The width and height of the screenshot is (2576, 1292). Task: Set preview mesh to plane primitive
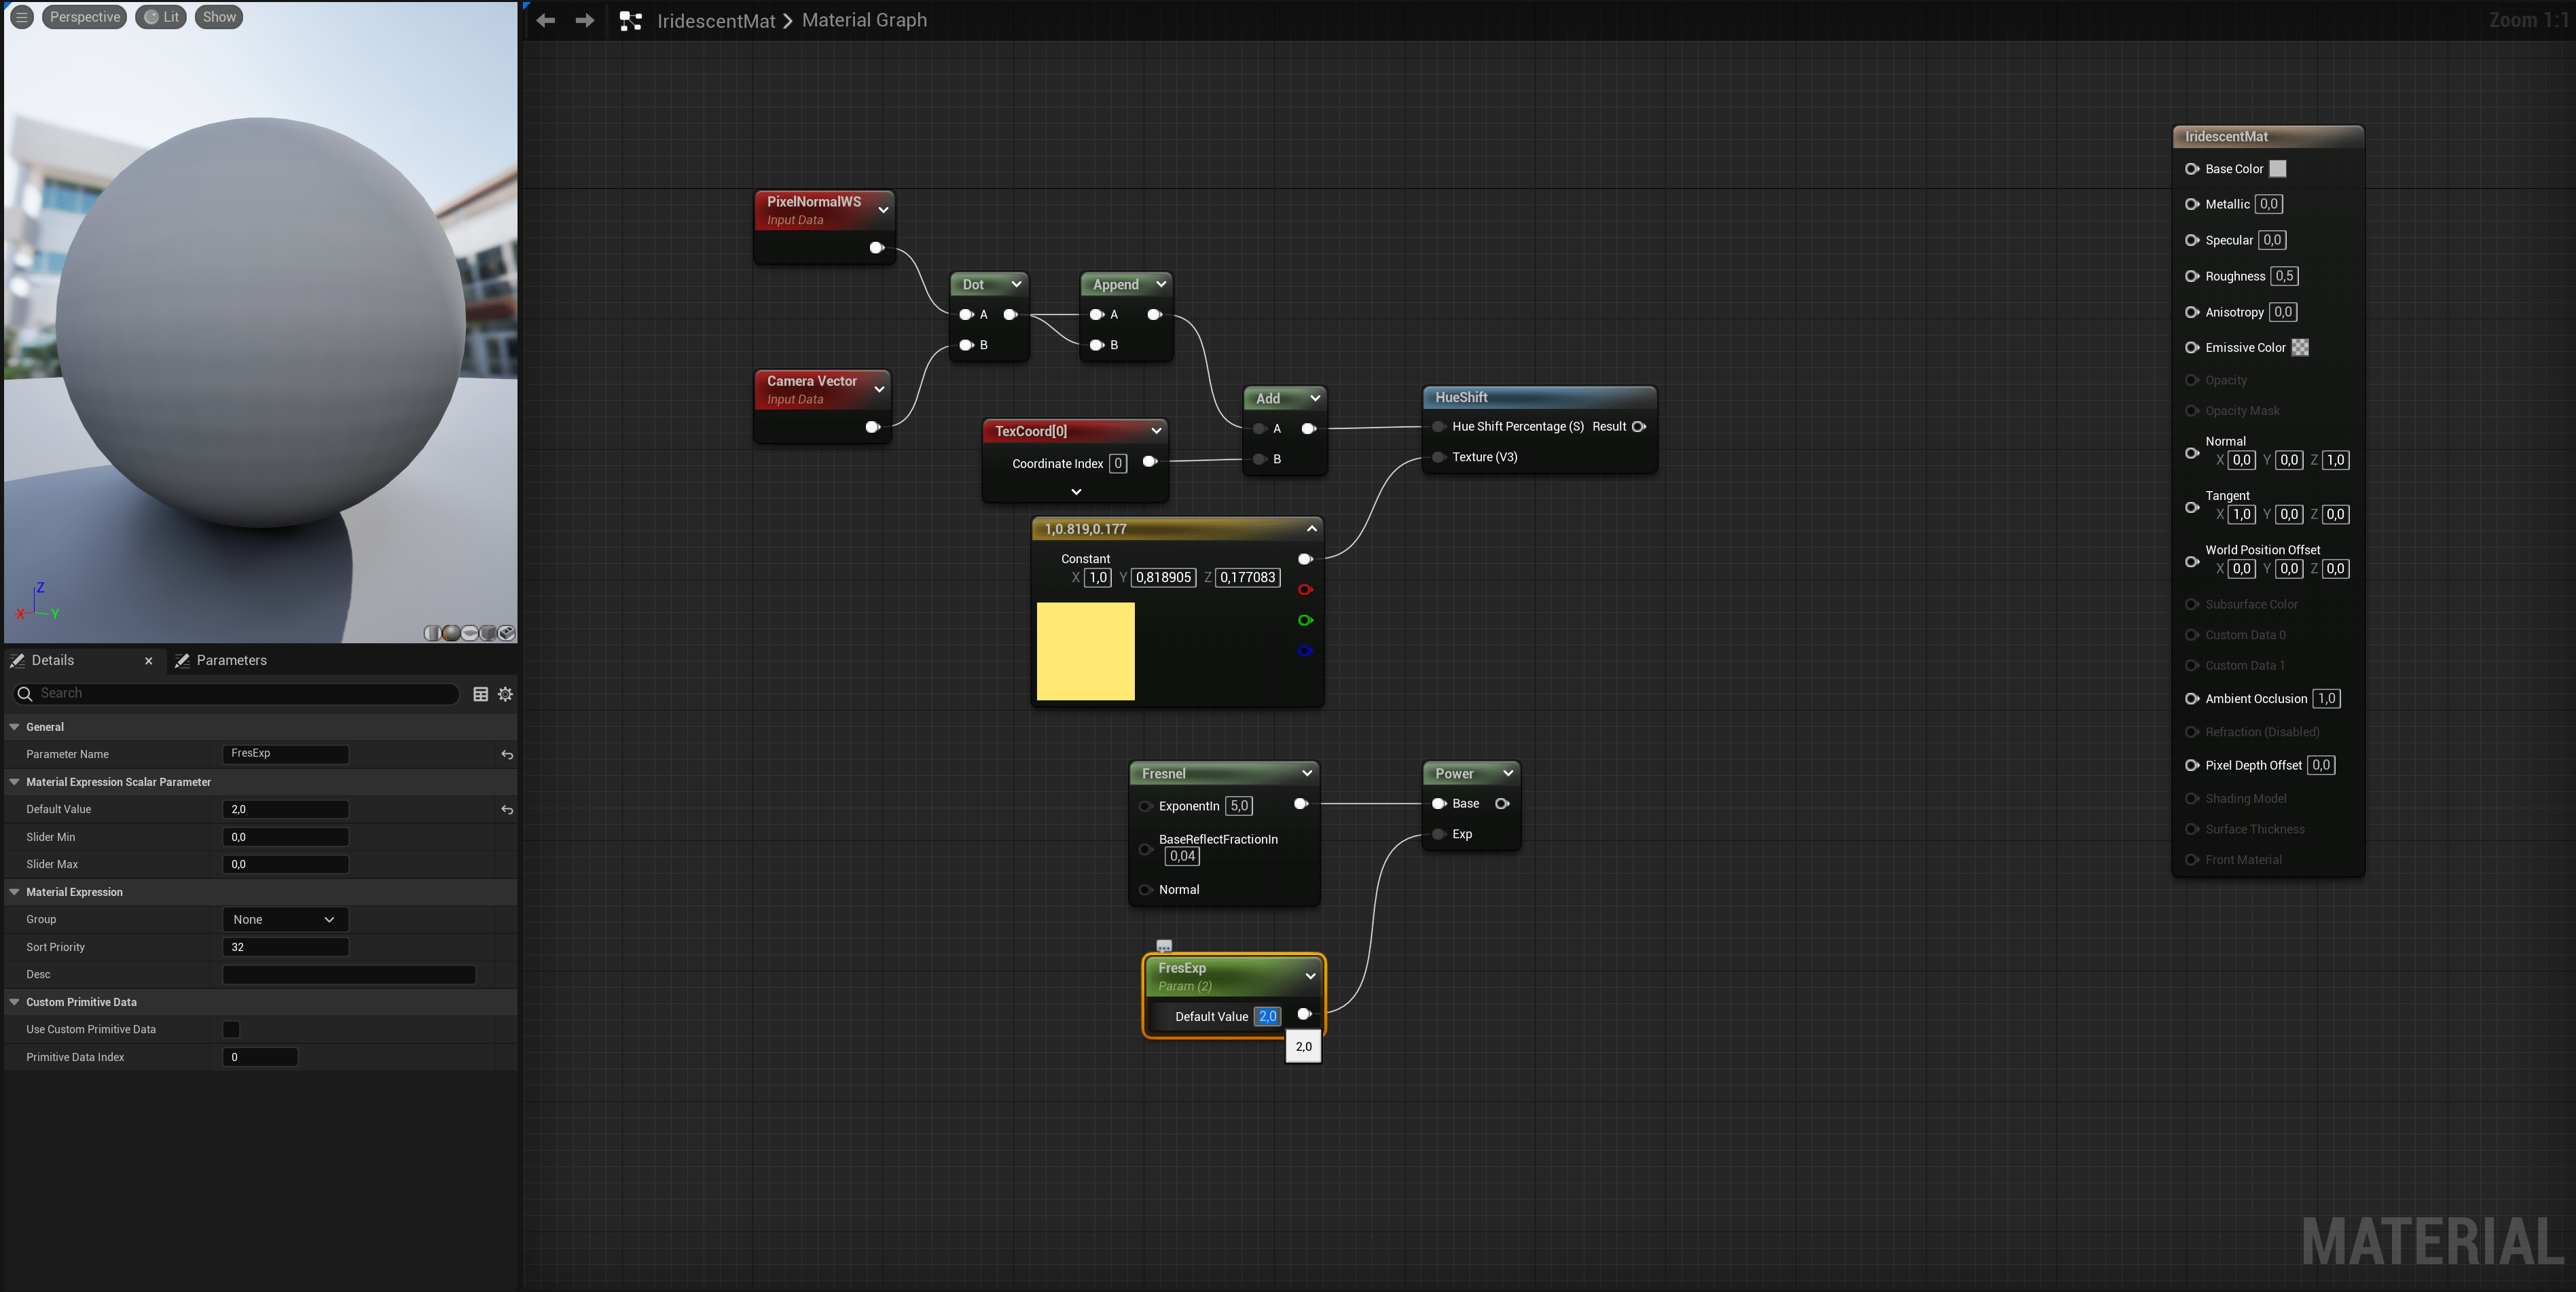[470, 633]
